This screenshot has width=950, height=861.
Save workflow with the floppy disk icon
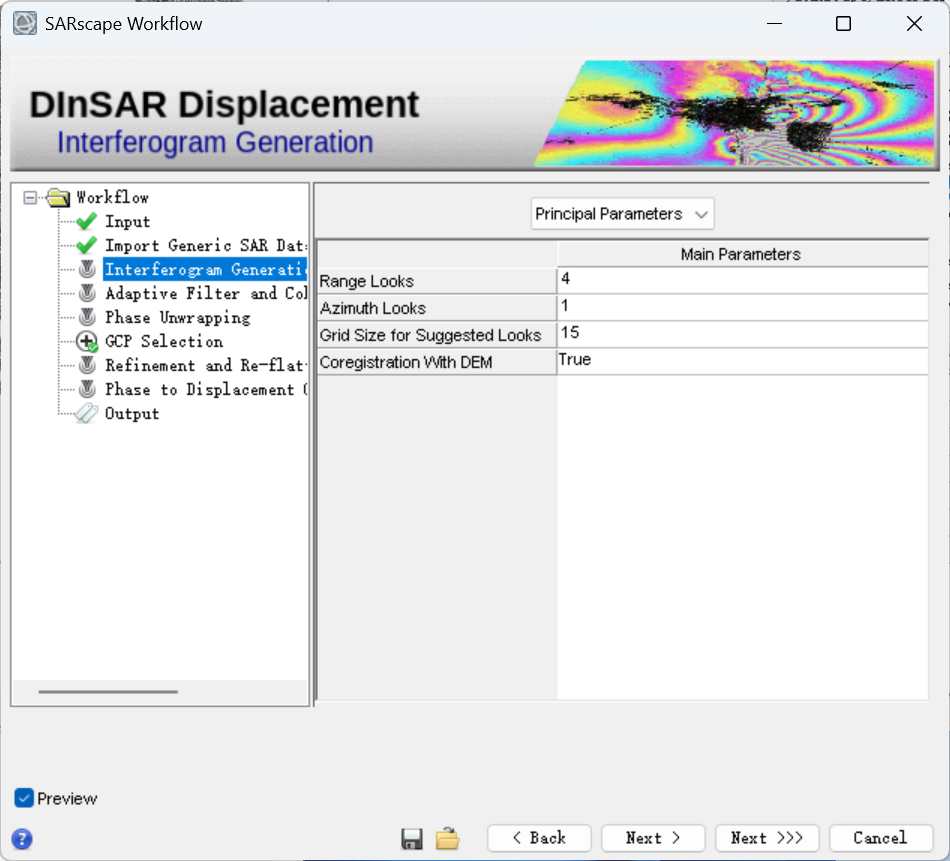point(412,839)
